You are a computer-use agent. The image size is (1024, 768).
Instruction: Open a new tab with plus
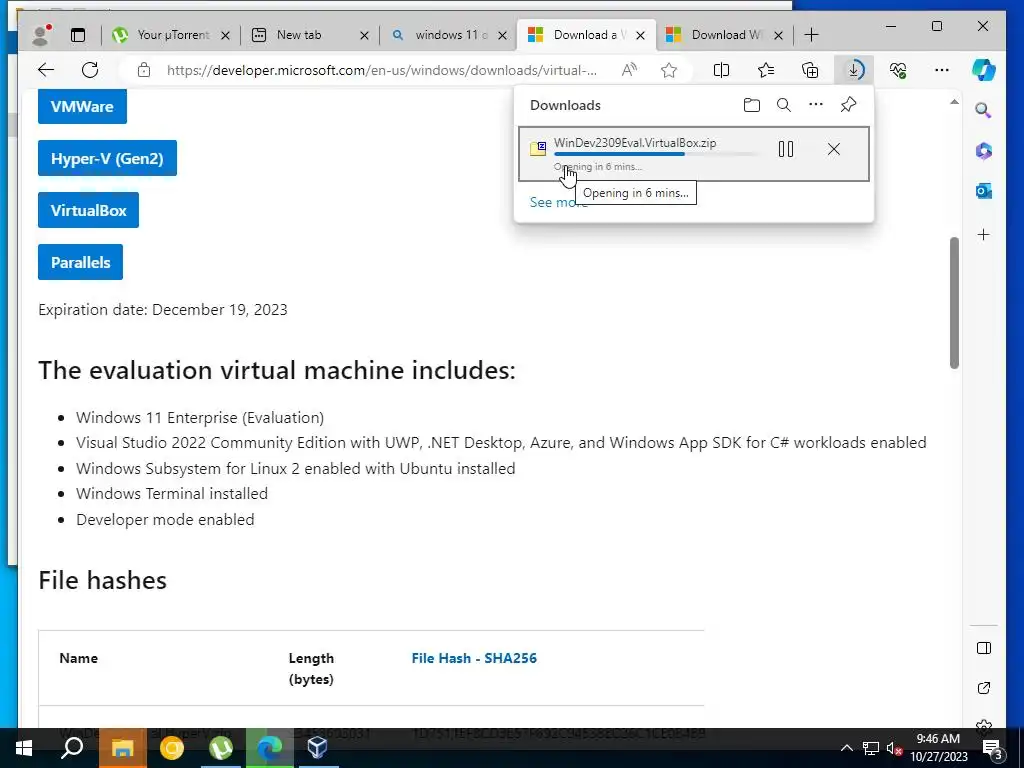point(811,35)
